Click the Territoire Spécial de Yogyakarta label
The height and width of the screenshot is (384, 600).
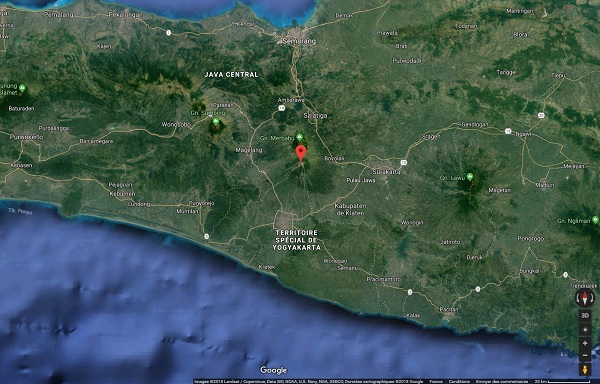click(x=297, y=240)
